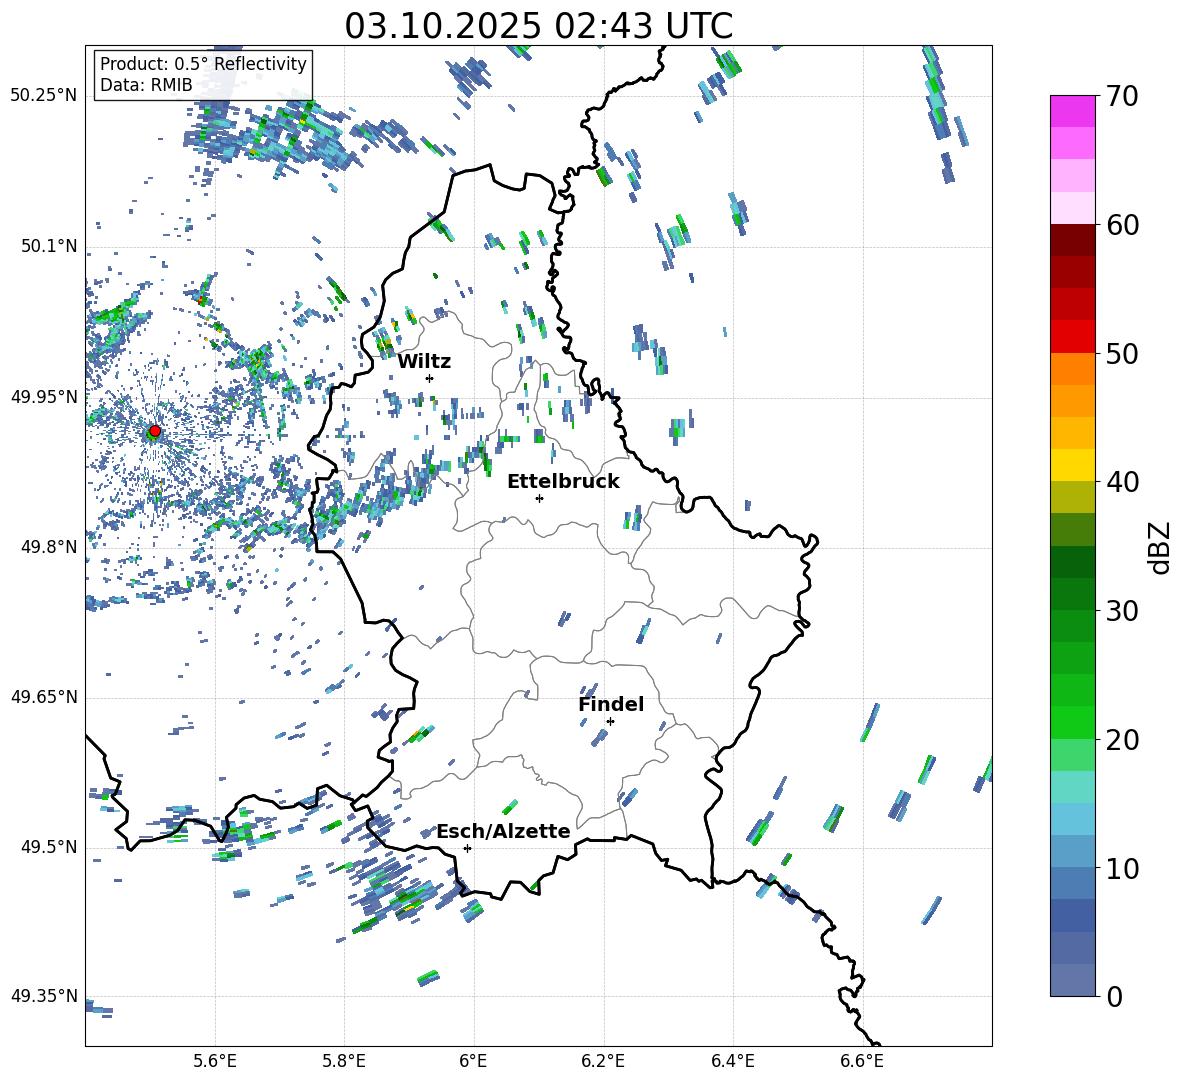The width and height of the screenshot is (1184, 1081).
Task: Pick the bright red colorbar swatch above 50
Action: tap(1073, 336)
